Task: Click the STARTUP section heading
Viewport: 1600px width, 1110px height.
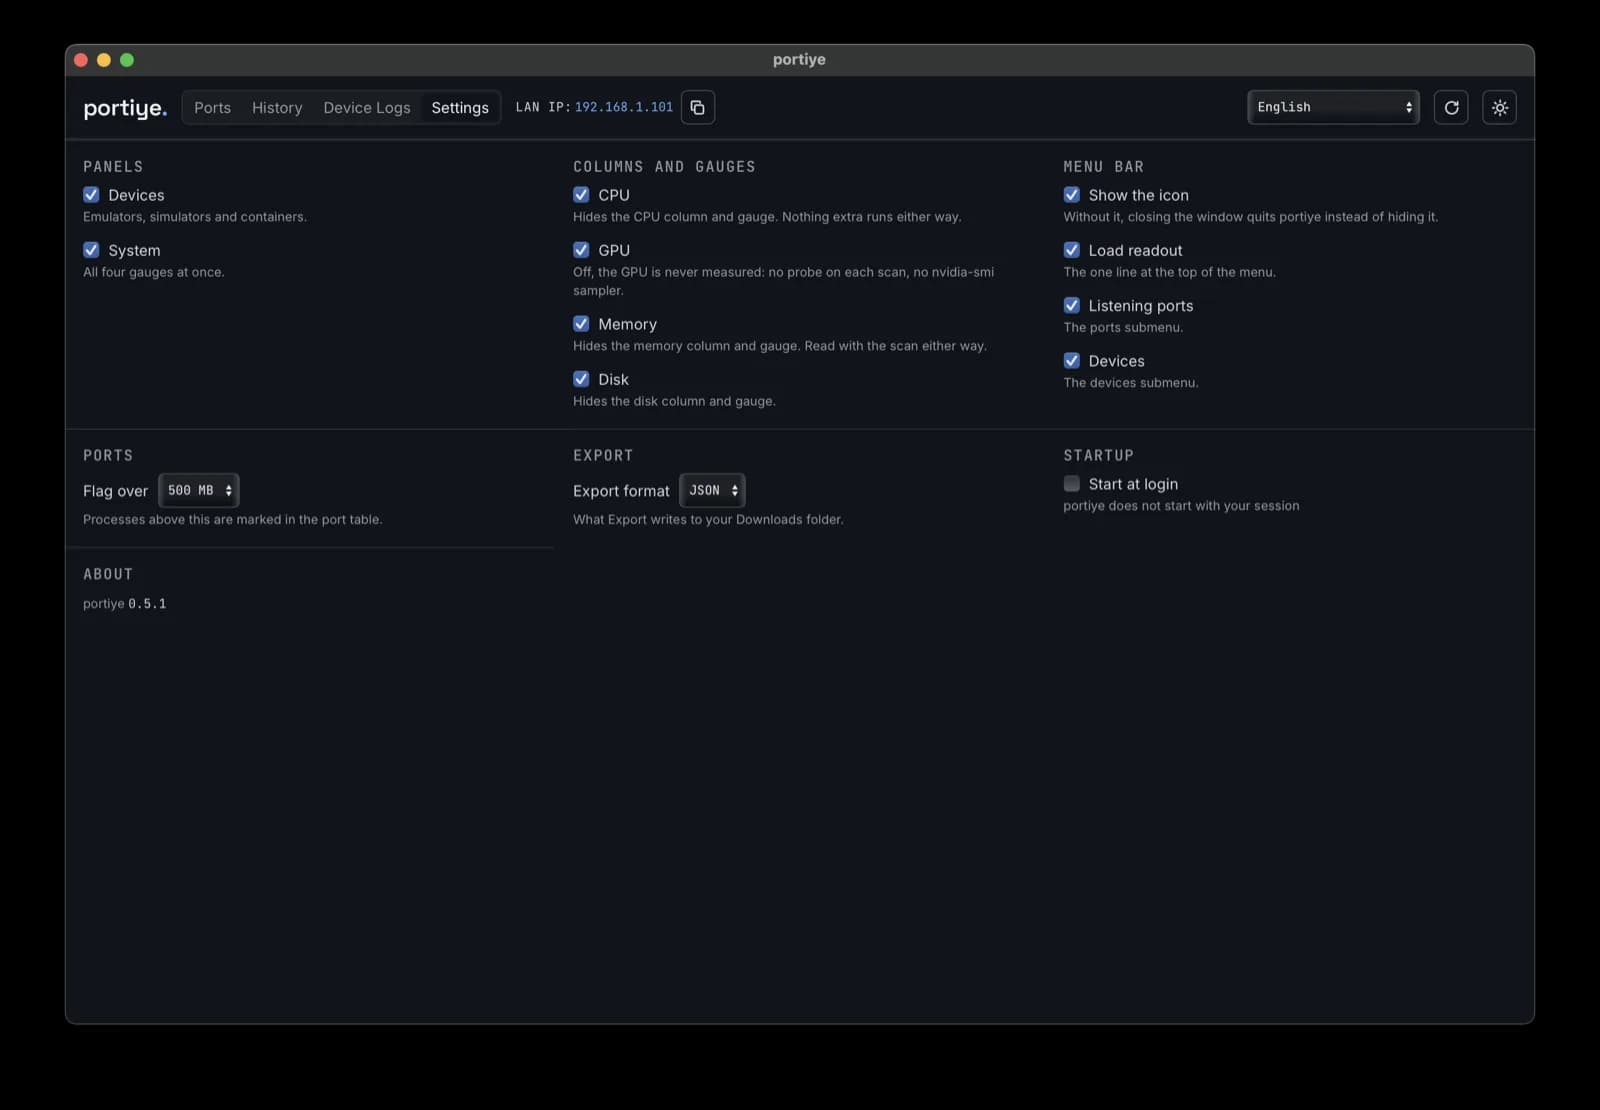Action: 1098,455
